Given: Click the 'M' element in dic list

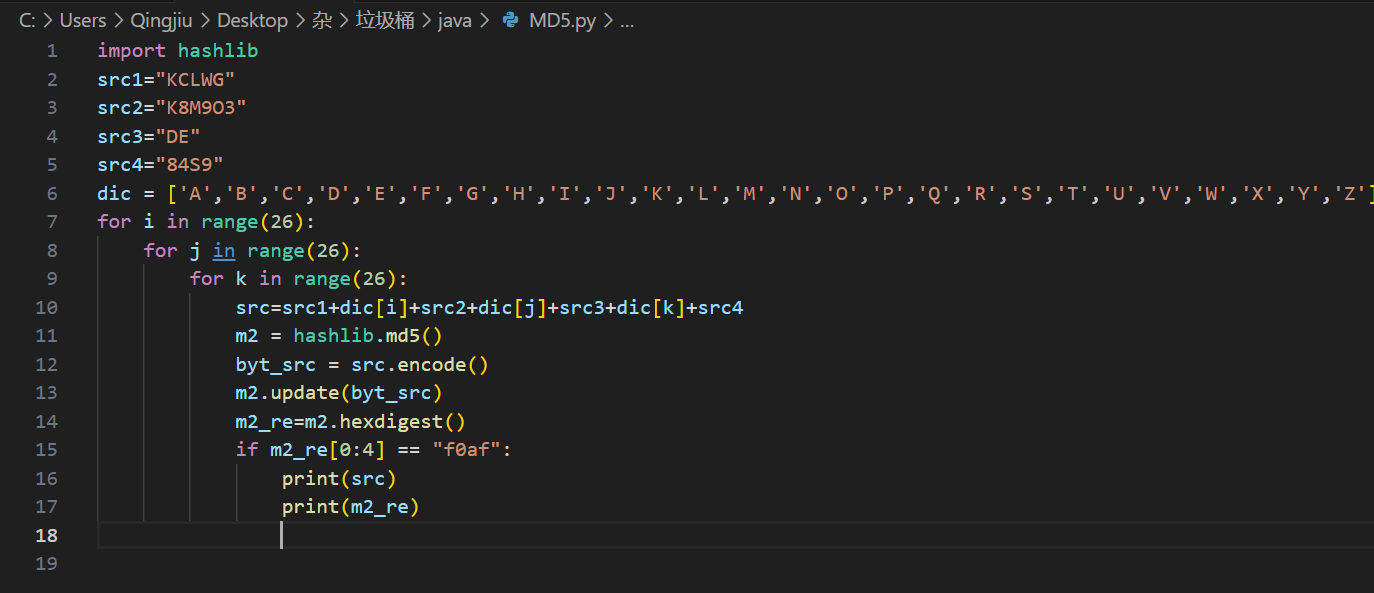Looking at the screenshot, I should [x=748, y=193].
